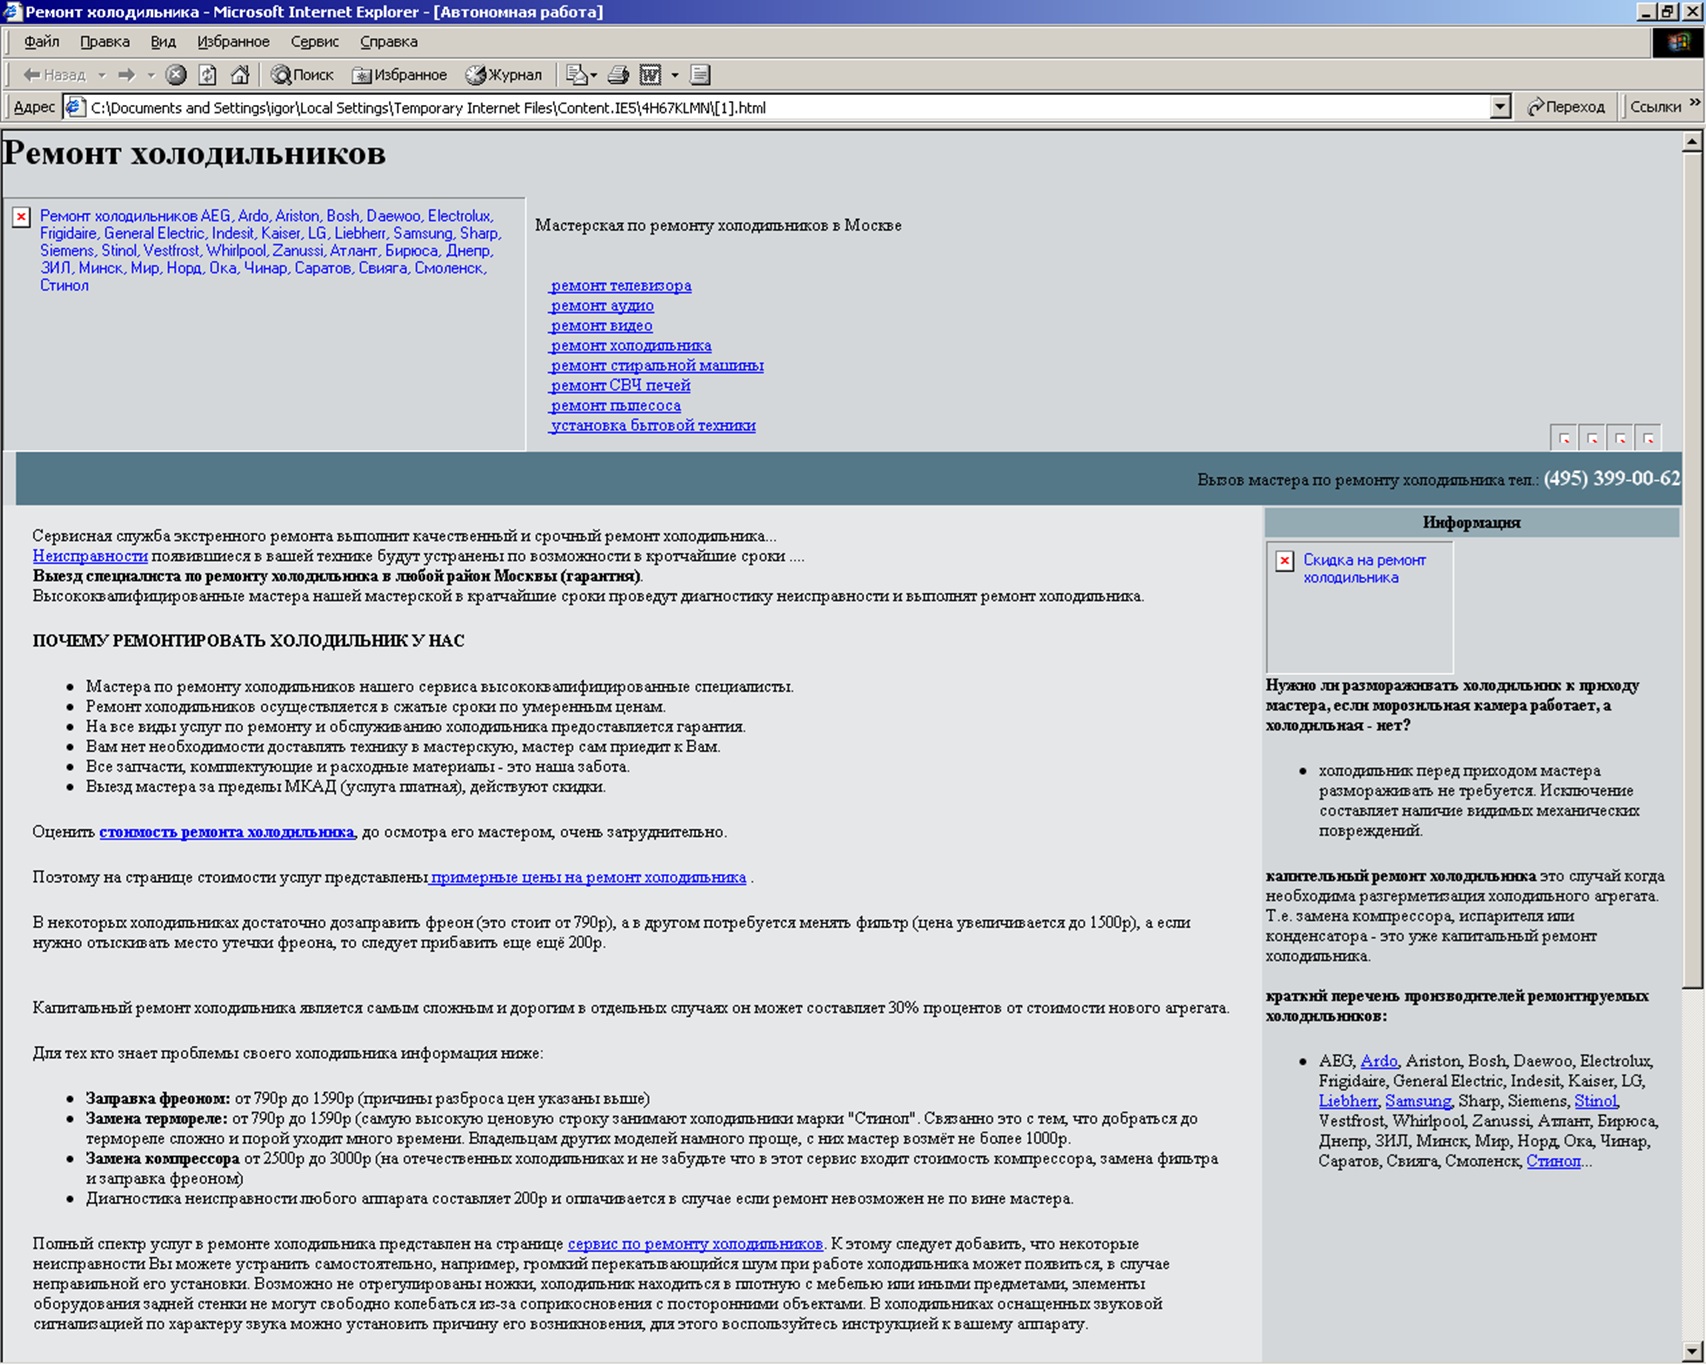Click 'Скидка на ремонт холодильника' image text
Image resolution: width=1706 pixels, height=1365 pixels.
1364,569
